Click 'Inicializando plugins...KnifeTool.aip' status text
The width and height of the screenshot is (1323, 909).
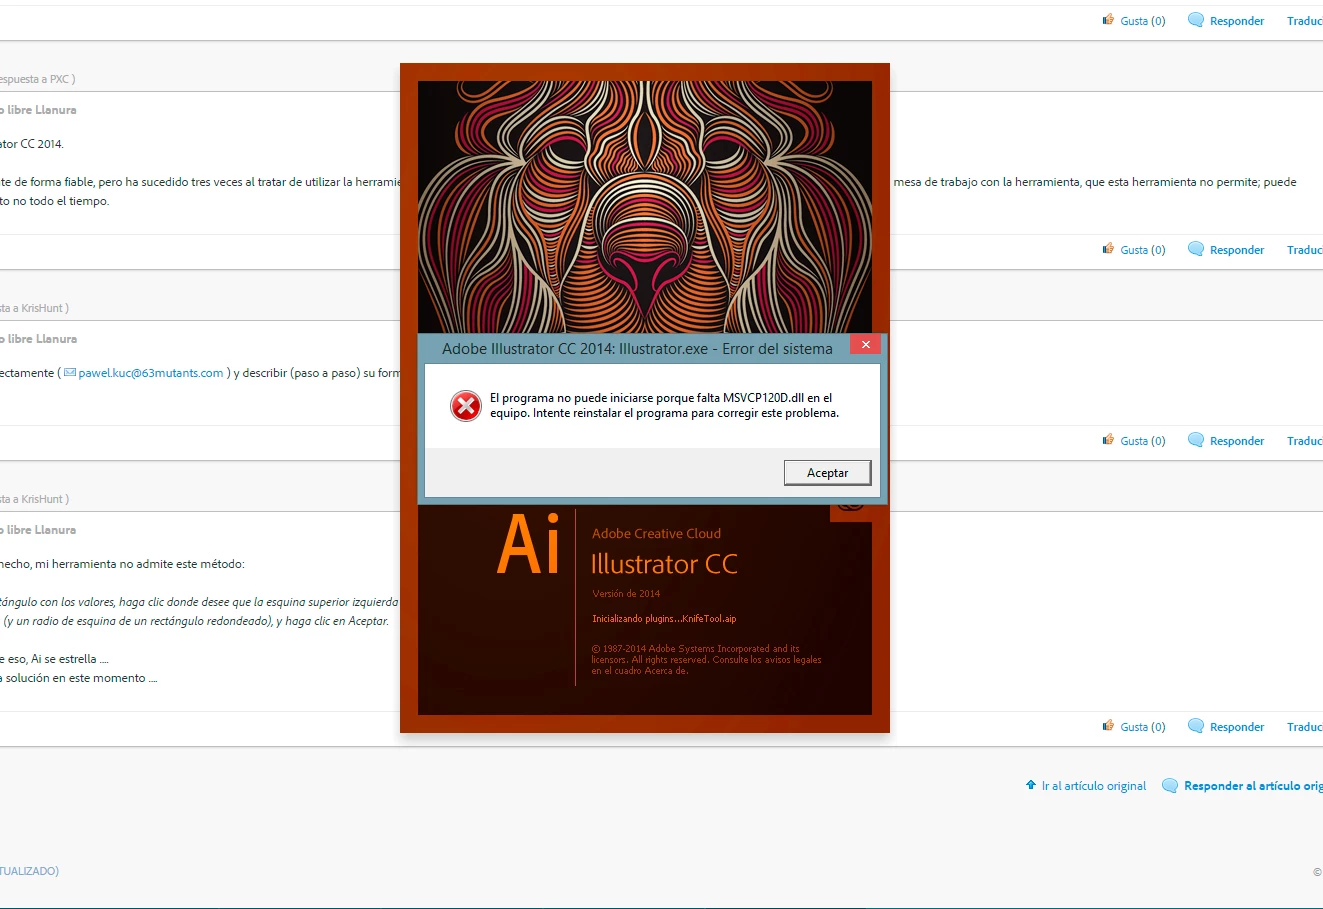coord(664,619)
